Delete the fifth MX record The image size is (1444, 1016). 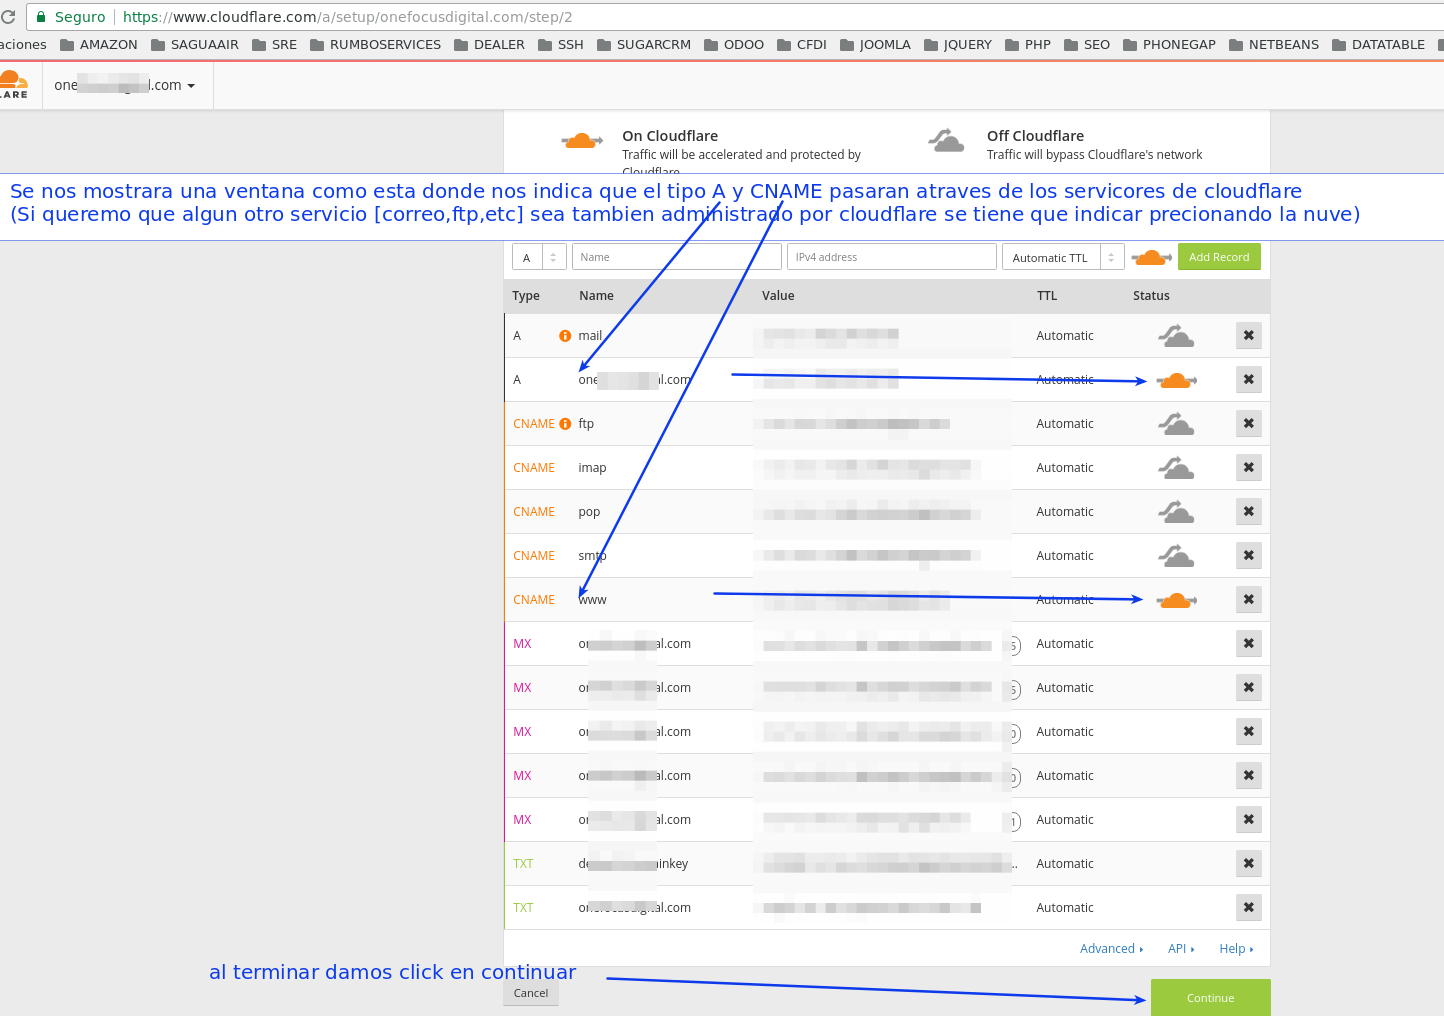point(1249,820)
